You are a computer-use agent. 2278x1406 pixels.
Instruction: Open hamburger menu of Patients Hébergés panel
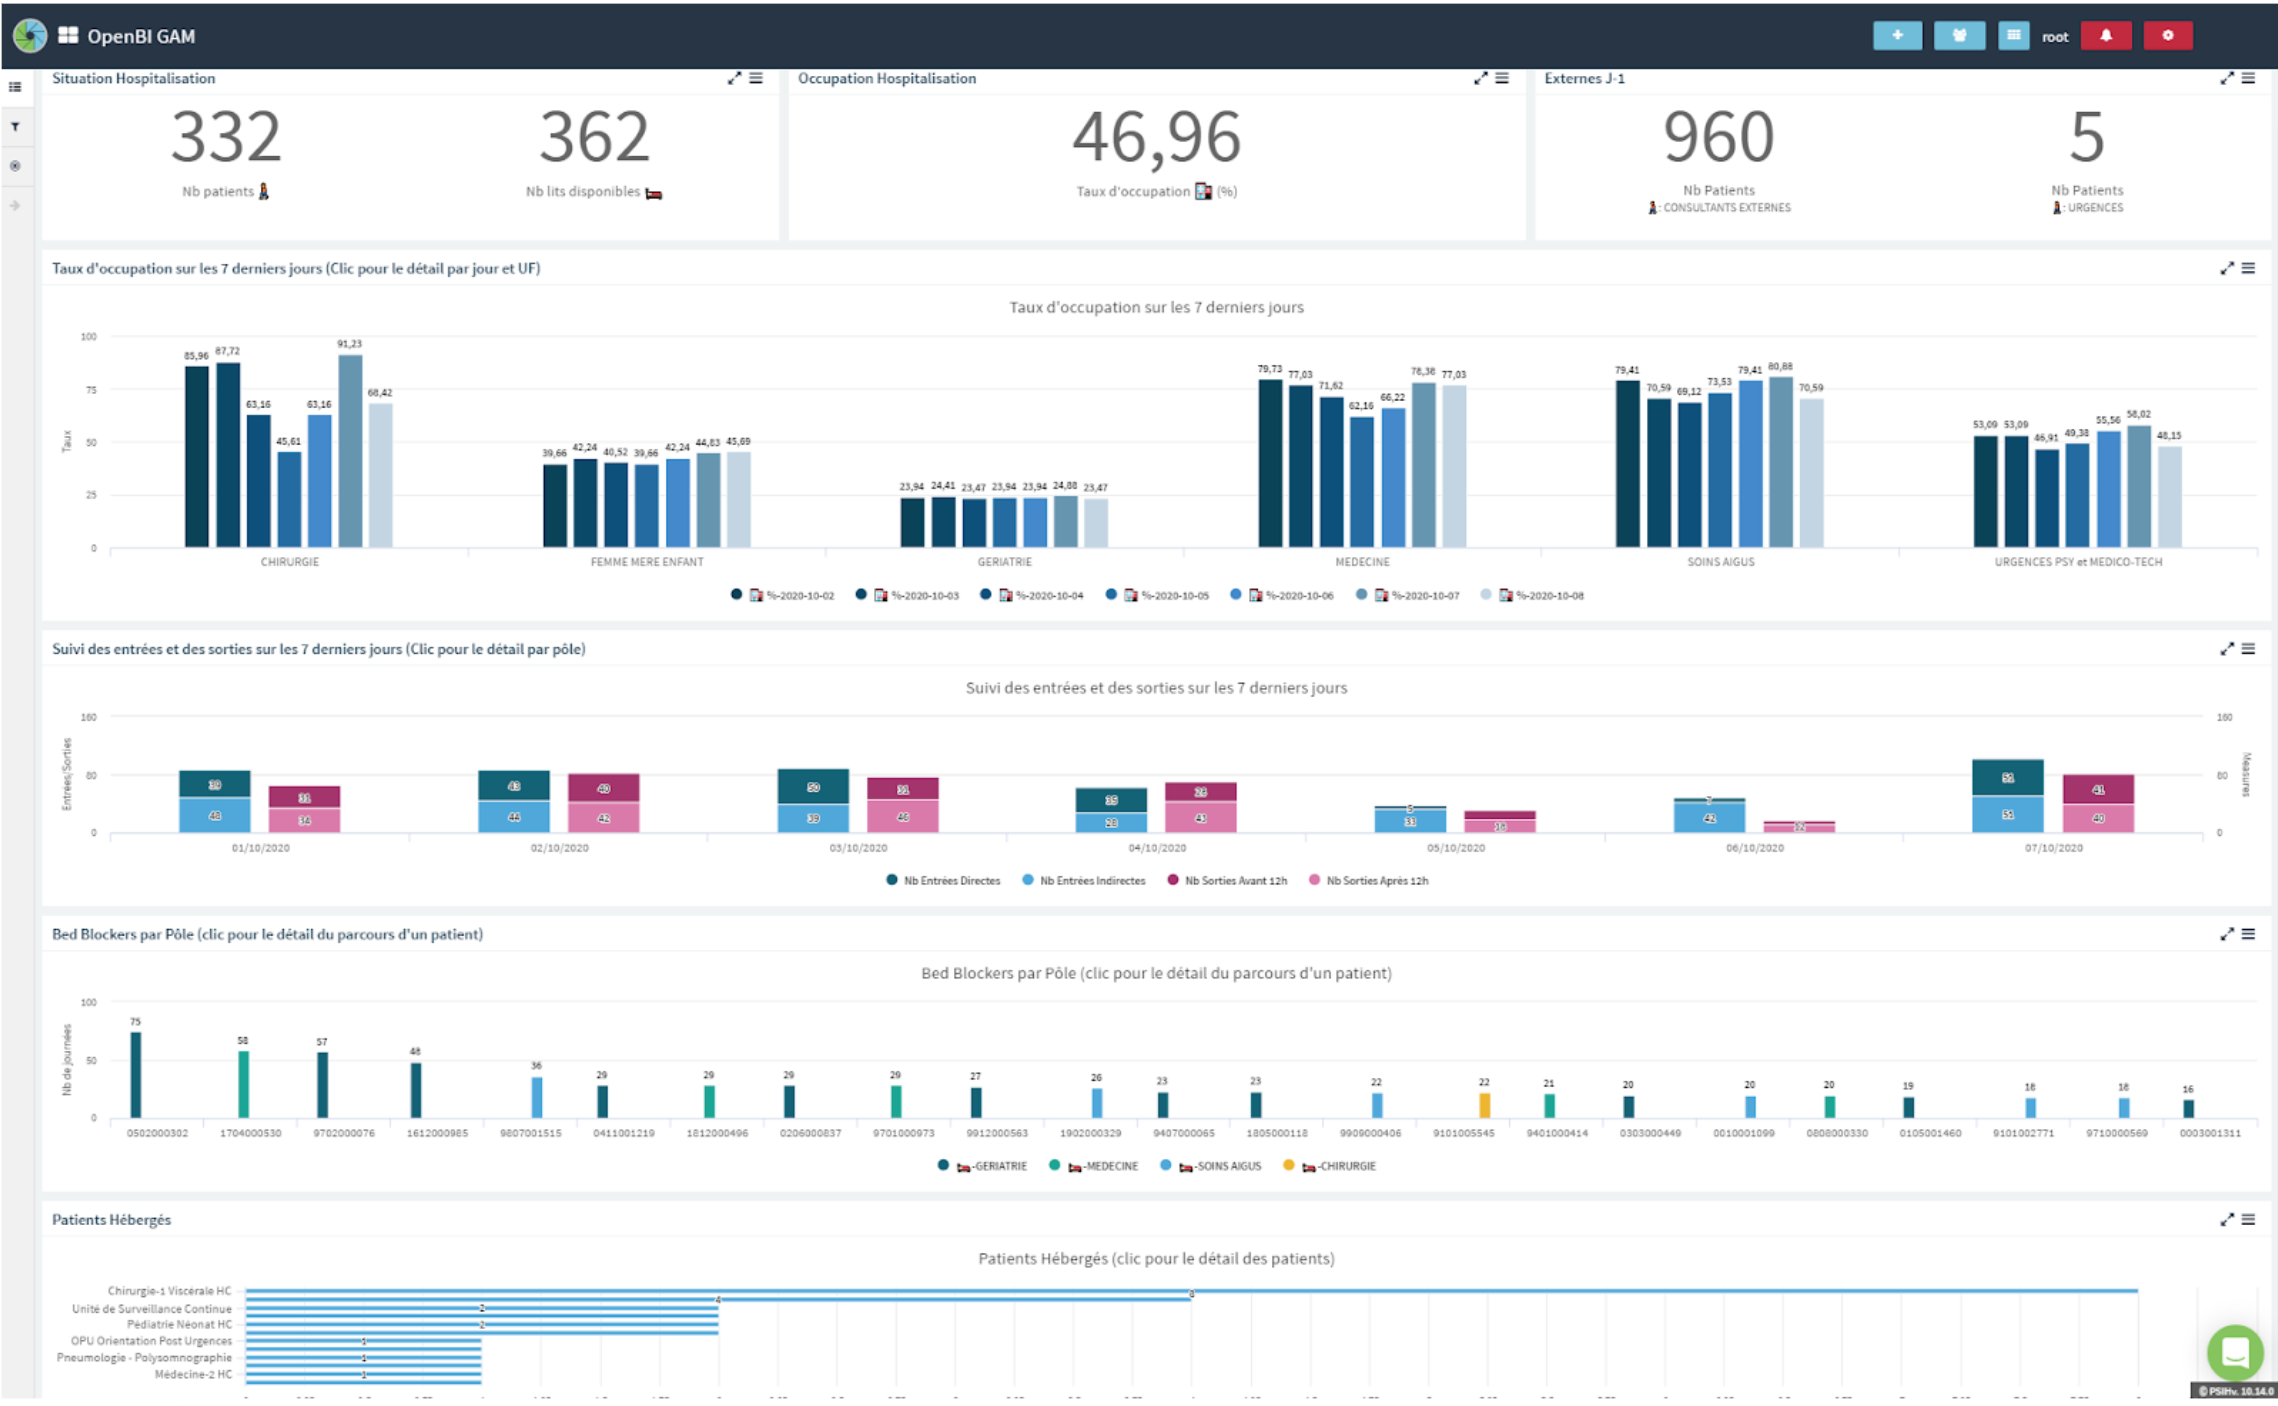2248,1219
